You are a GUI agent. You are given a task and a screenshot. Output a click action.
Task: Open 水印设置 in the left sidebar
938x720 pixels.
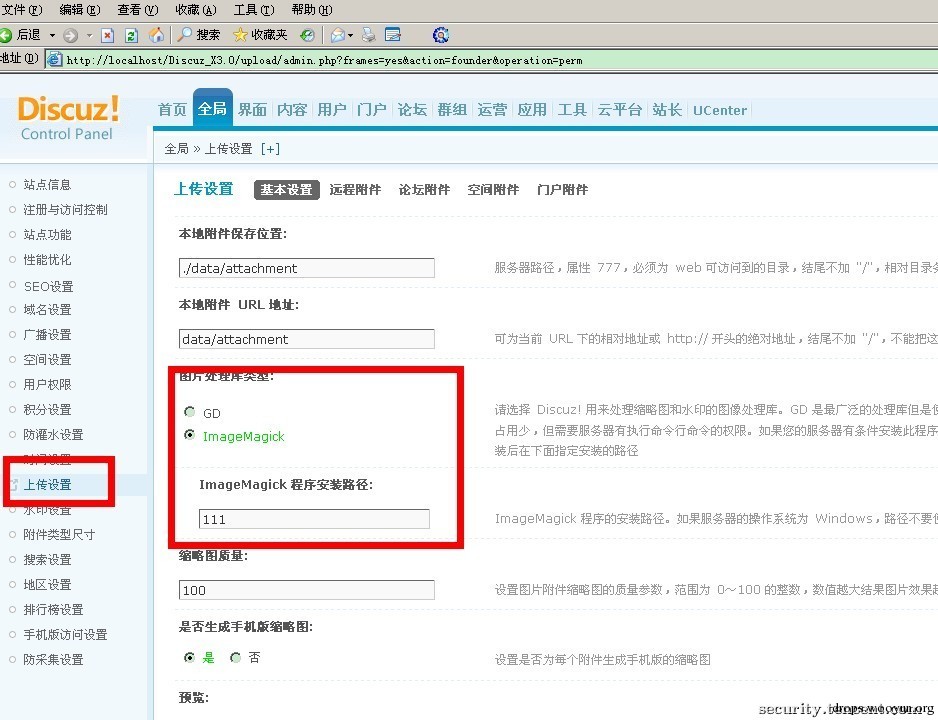pyautogui.click(x=47, y=510)
